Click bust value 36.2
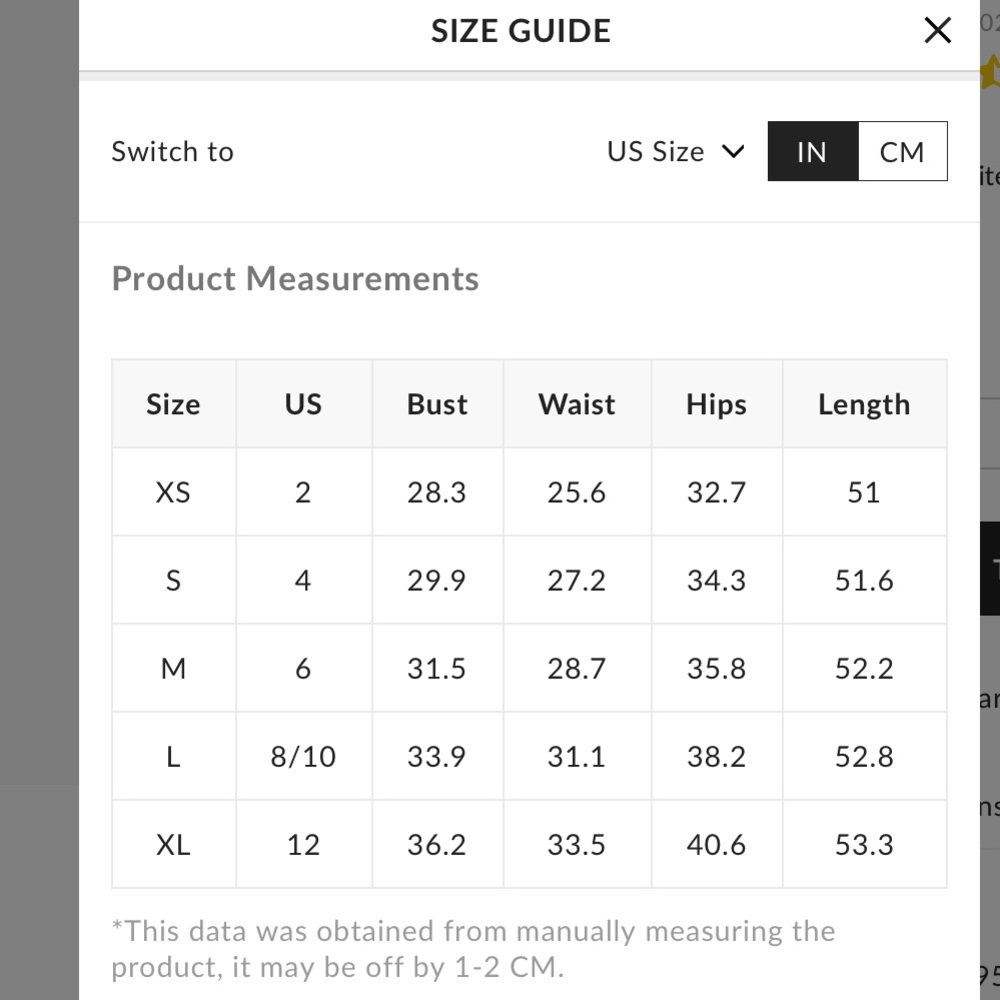1000x1000 pixels. tap(438, 844)
